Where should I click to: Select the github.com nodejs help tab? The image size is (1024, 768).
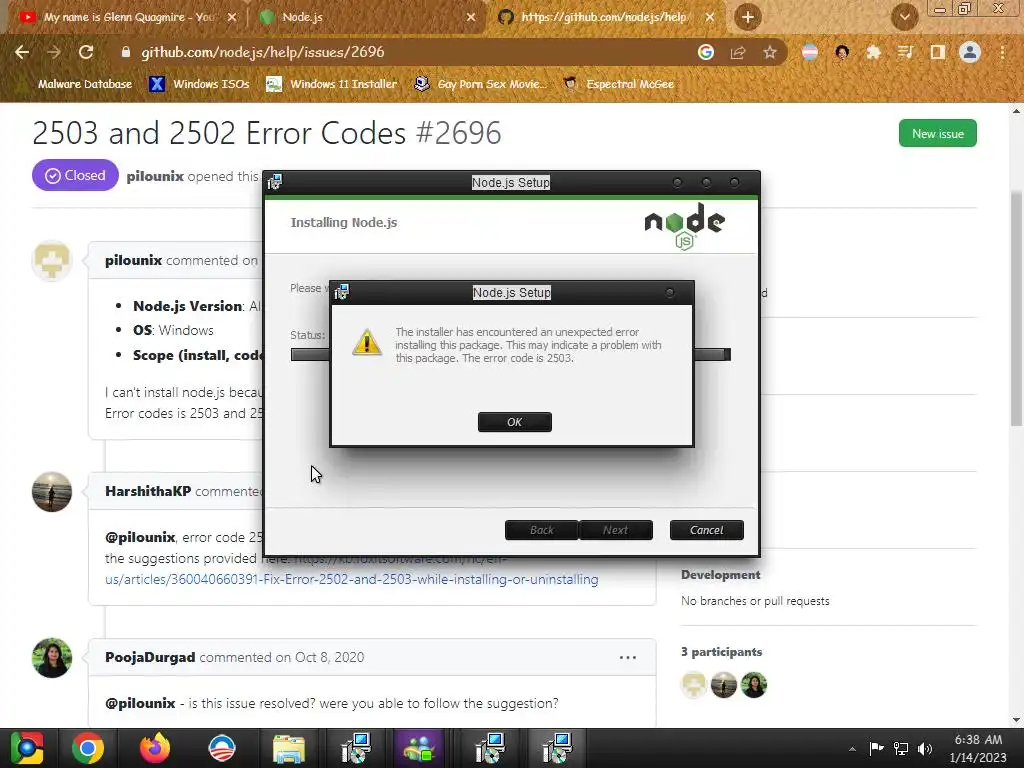click(604, 17)
